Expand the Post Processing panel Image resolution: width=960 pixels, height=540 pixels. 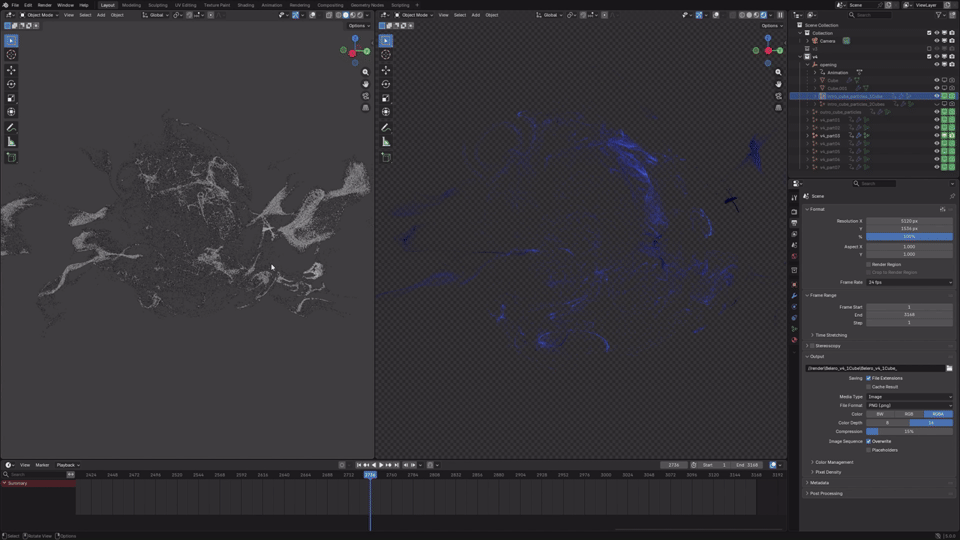[823, 493]
